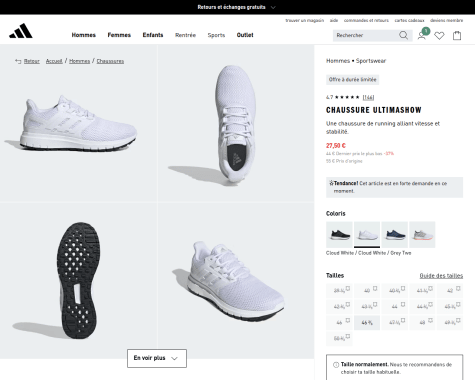Click the Retour breadcrumb link

(x=32, y=61)
